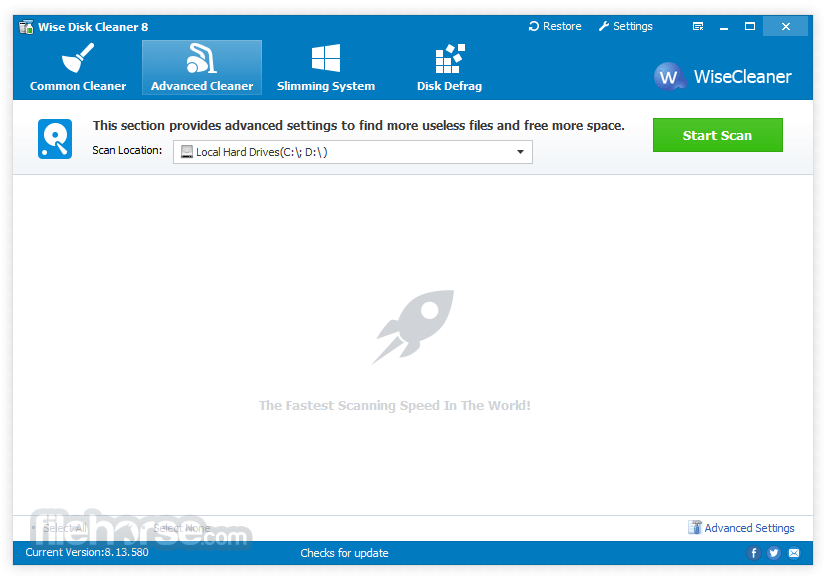Open the Scan Location dropdown

[353, 152]
